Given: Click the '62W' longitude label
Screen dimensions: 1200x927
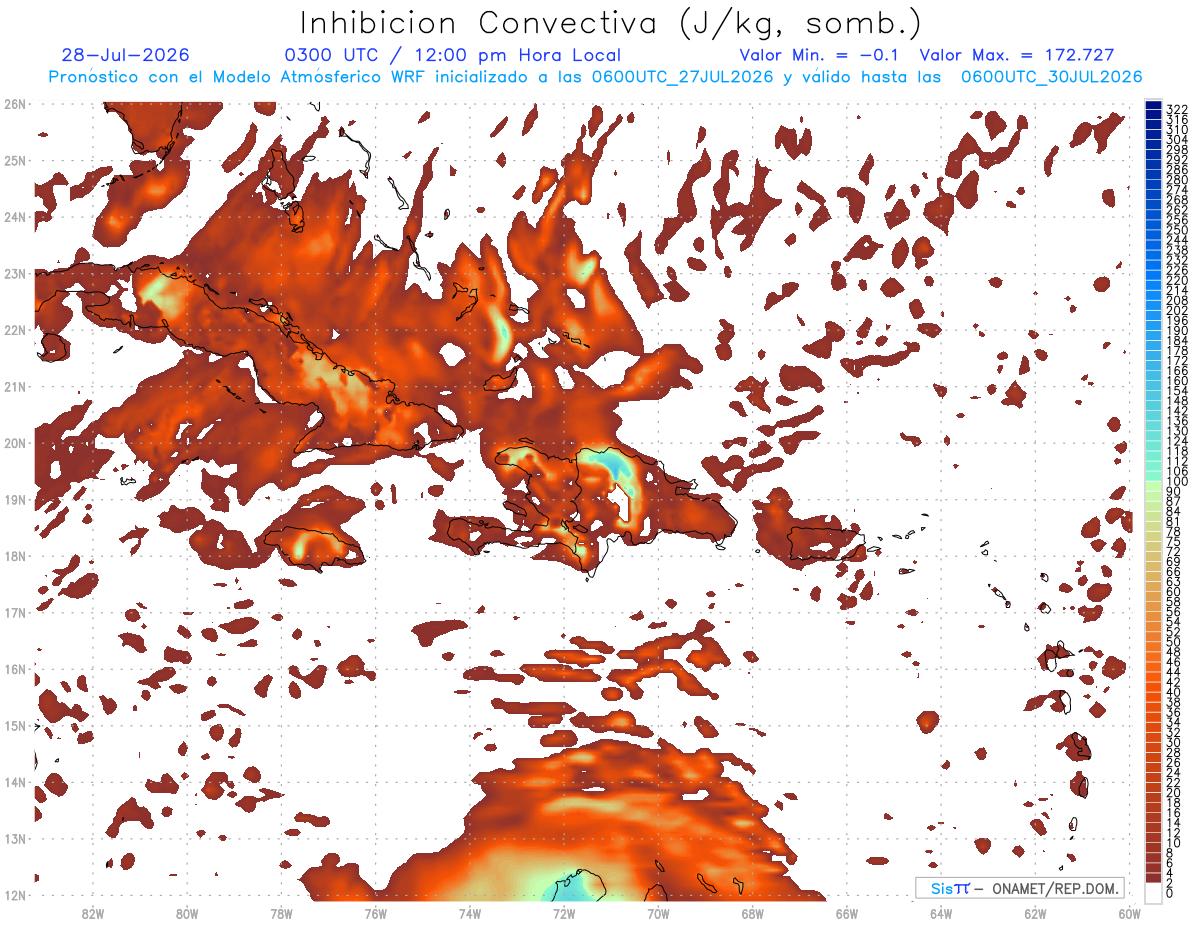Looking at the screenshot, I should [x=1035, y=913].
